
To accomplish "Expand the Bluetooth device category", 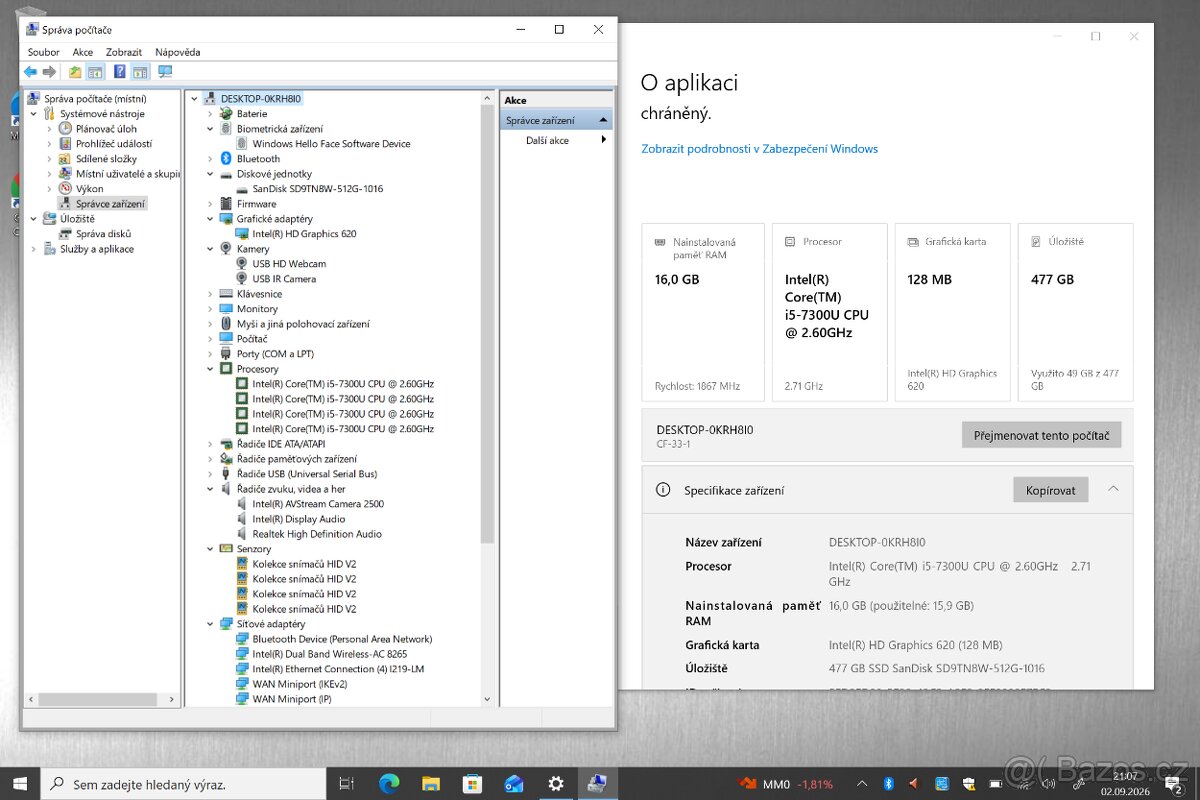I will (210, 159).
